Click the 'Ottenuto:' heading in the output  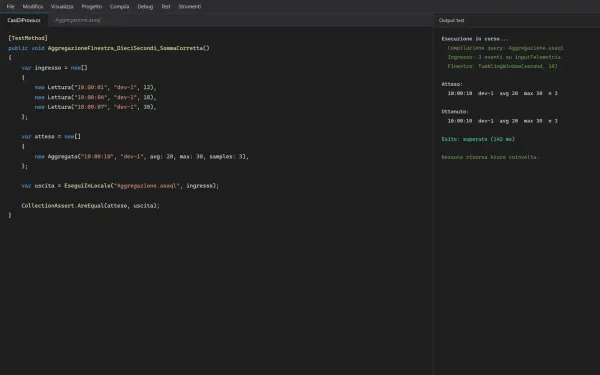[x=455, y=111]
